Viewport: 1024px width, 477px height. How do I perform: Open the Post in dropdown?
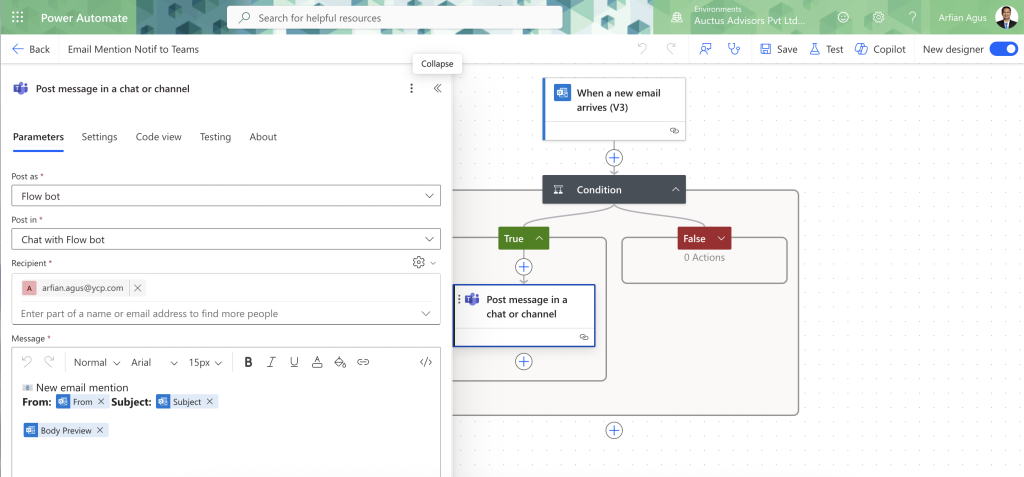226,239
